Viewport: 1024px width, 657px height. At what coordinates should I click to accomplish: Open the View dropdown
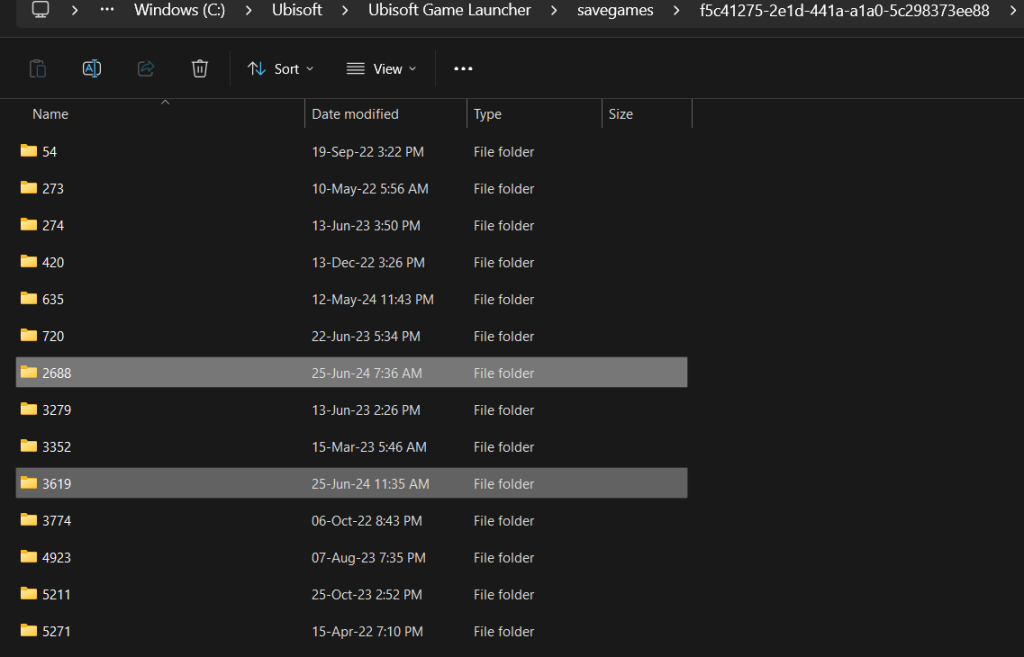click(x=380, y=68)
